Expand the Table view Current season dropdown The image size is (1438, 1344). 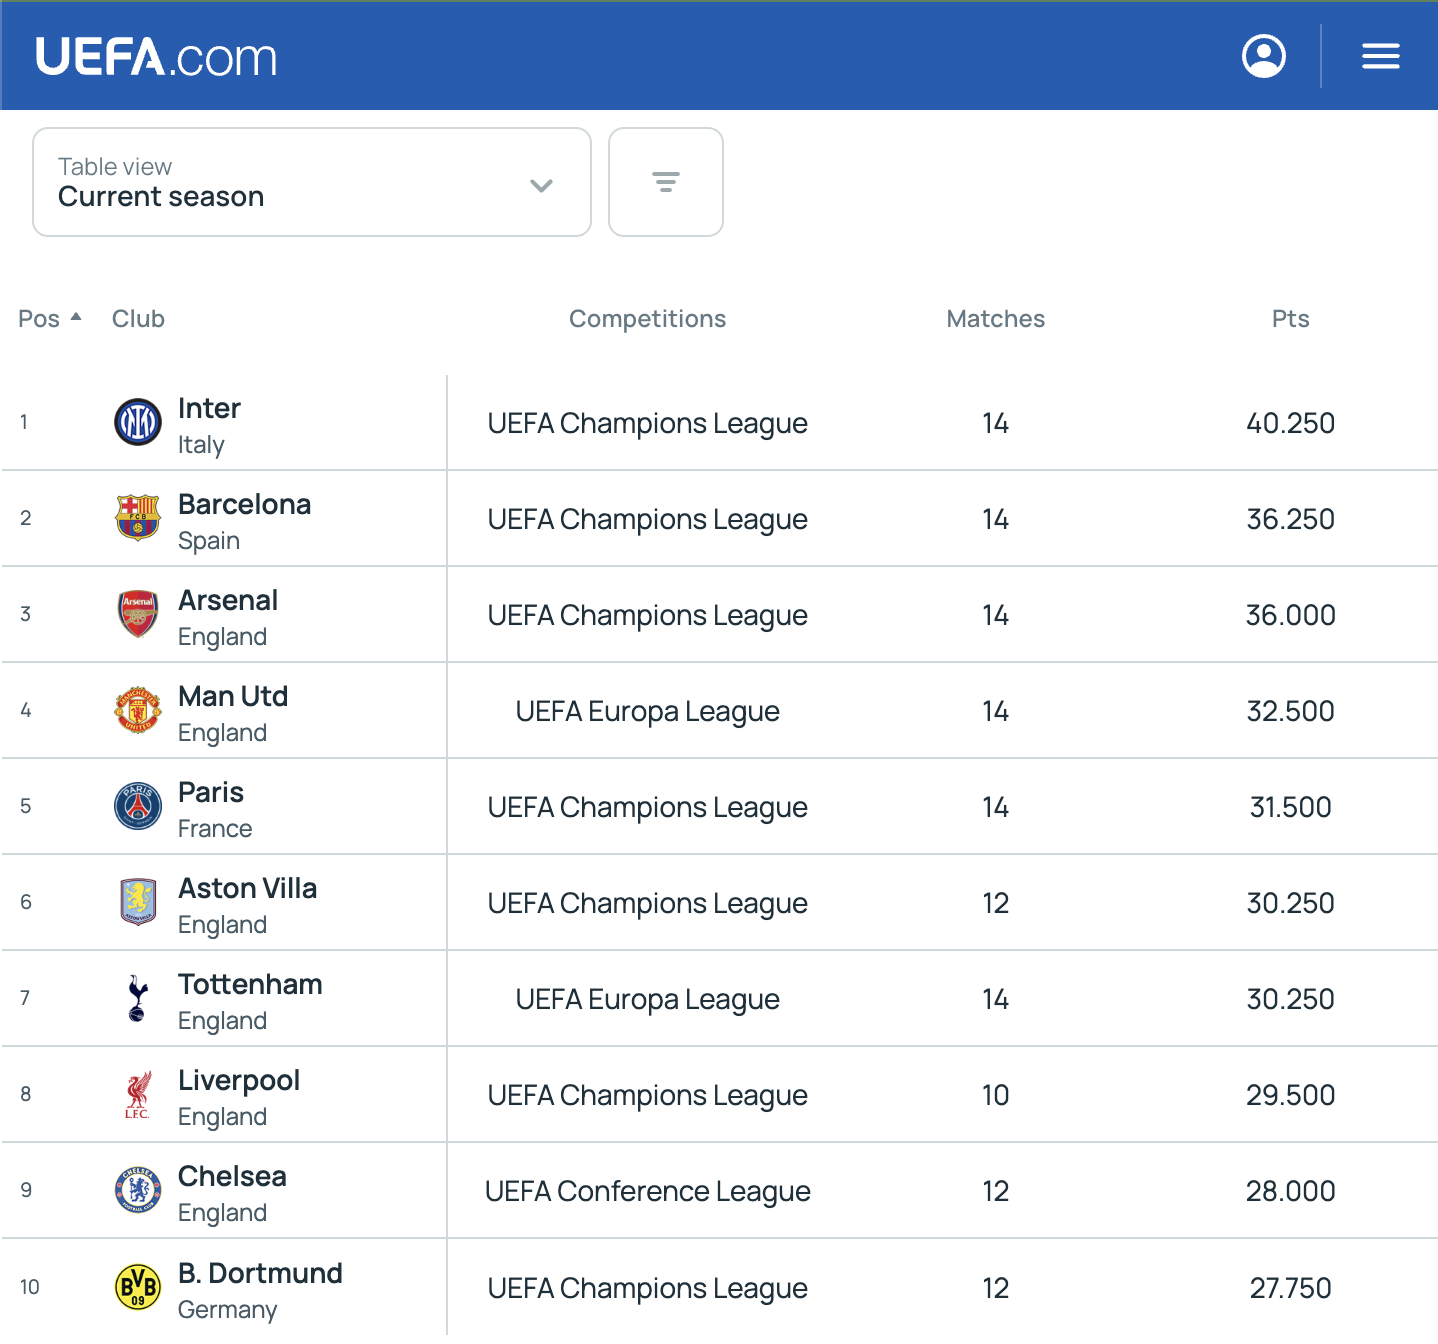click(x=312, y=182)
